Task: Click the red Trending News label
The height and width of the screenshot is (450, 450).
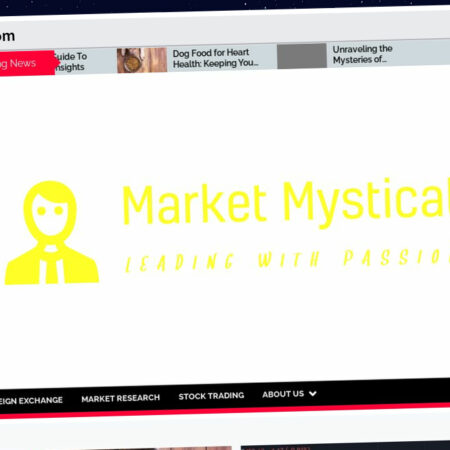Action: click(x=27, y=63)
